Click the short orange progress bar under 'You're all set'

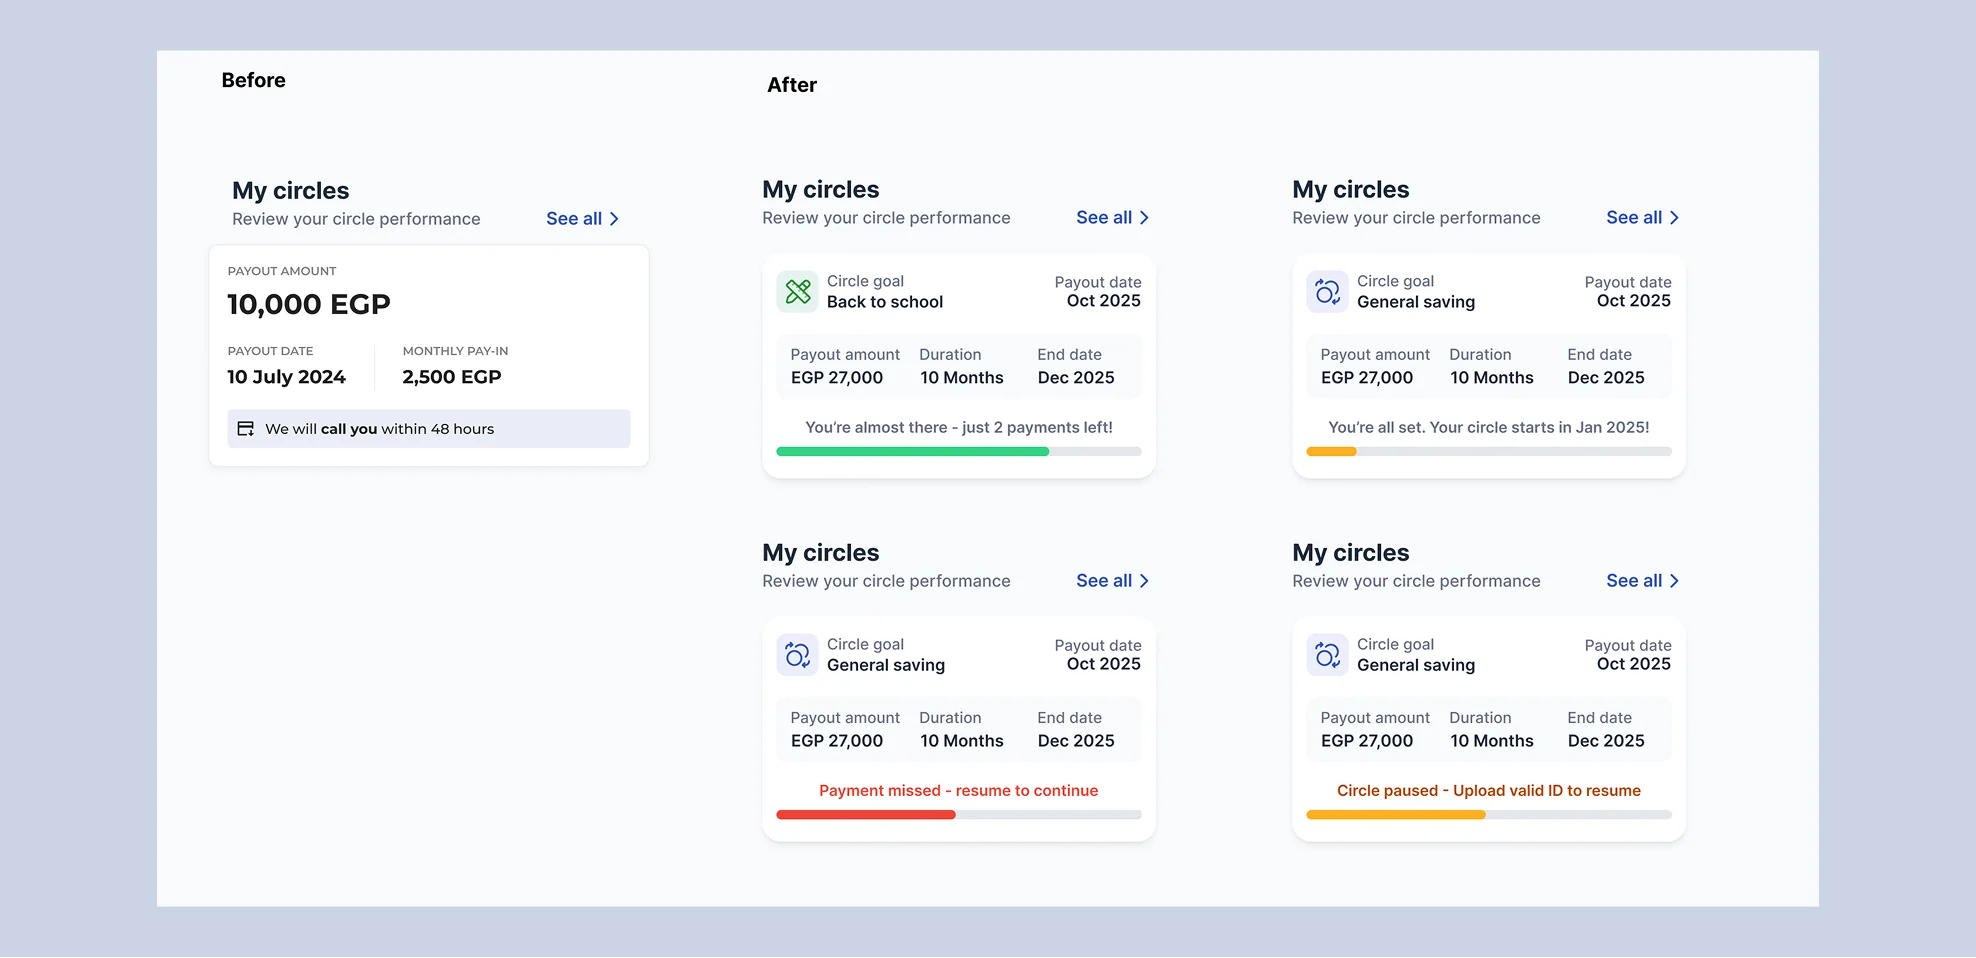point(1332,452)
